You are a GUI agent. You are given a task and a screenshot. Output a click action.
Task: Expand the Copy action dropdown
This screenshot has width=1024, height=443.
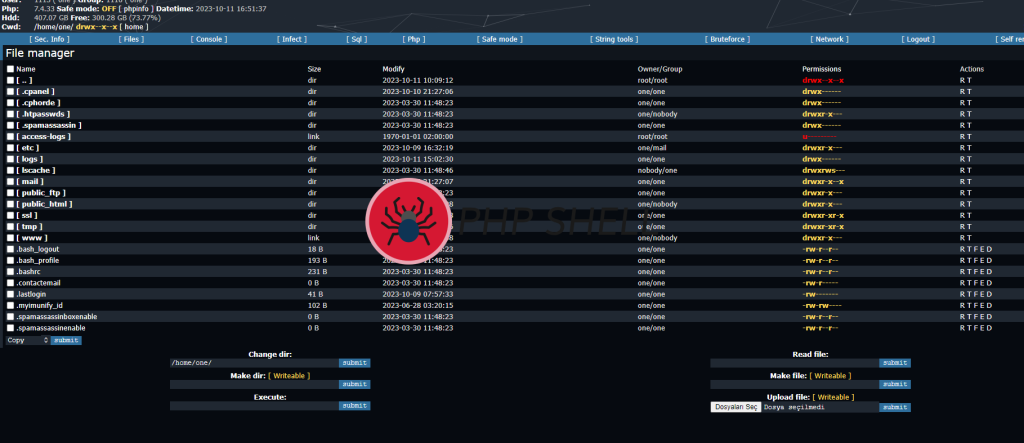point(27,340)
